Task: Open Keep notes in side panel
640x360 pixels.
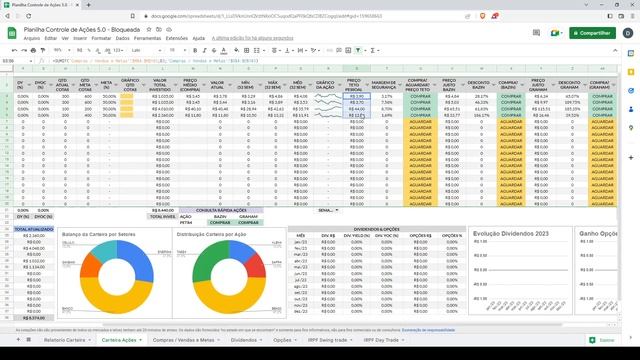Action: point(631,72)
